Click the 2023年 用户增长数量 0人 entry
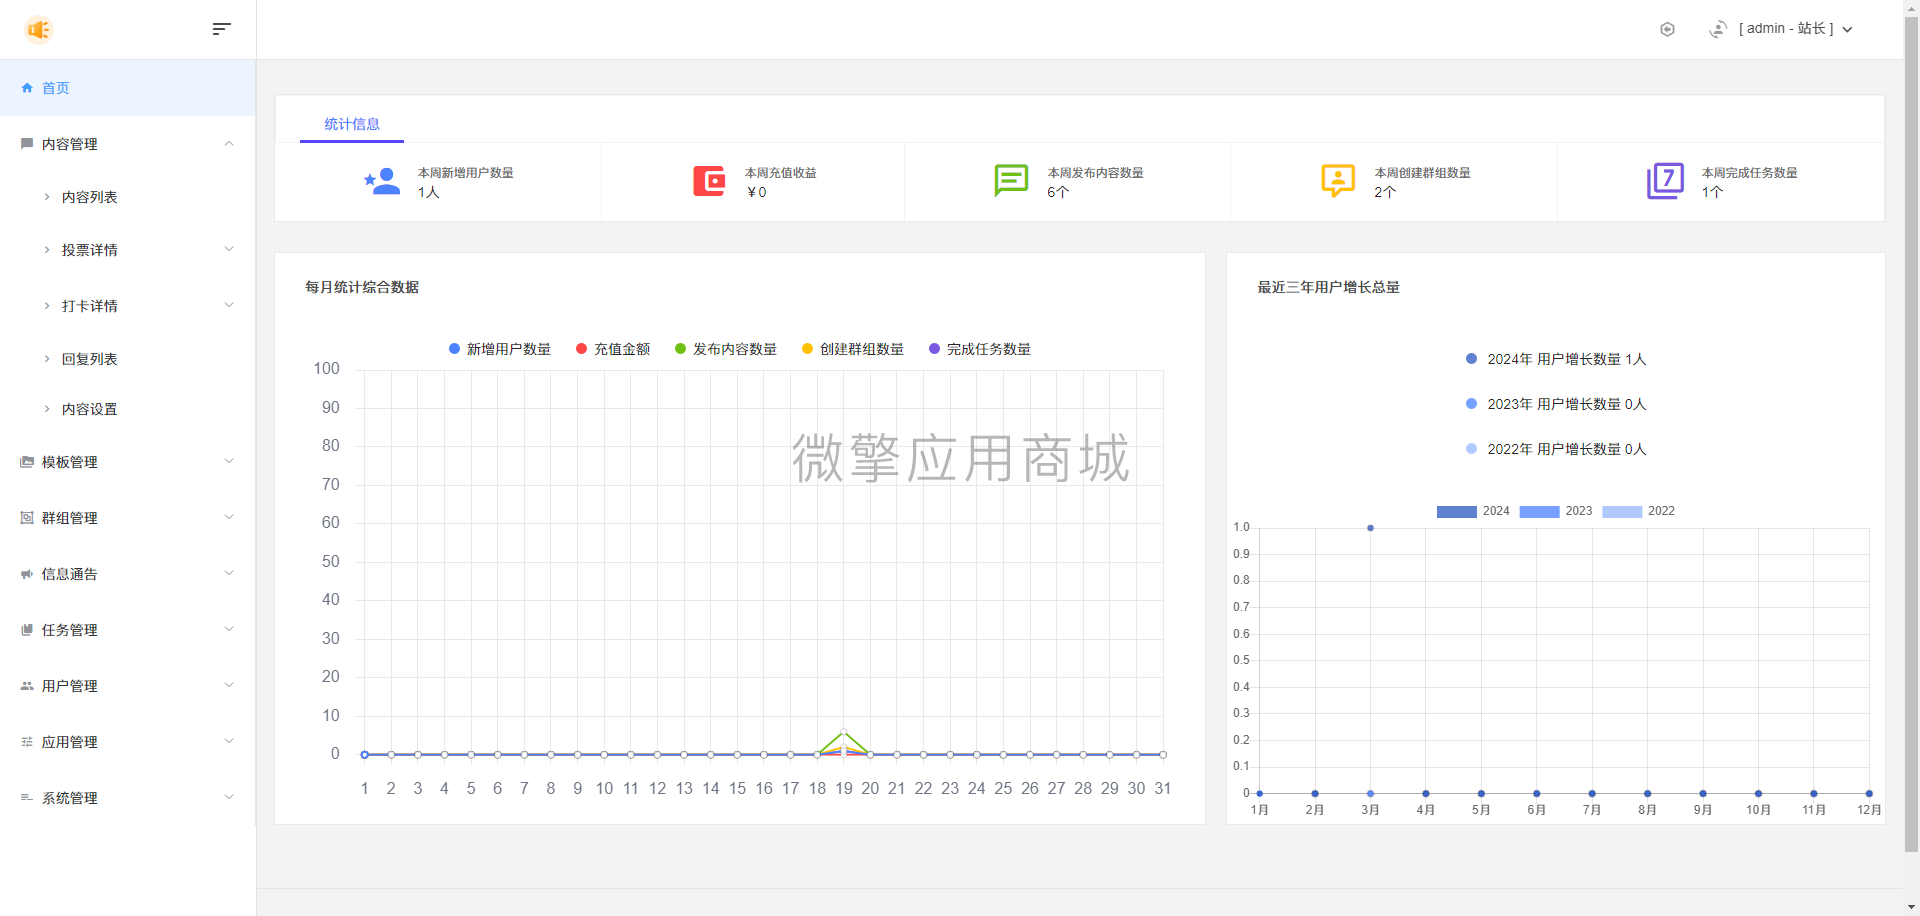Screen dimensions: 1920x916 1556,404
